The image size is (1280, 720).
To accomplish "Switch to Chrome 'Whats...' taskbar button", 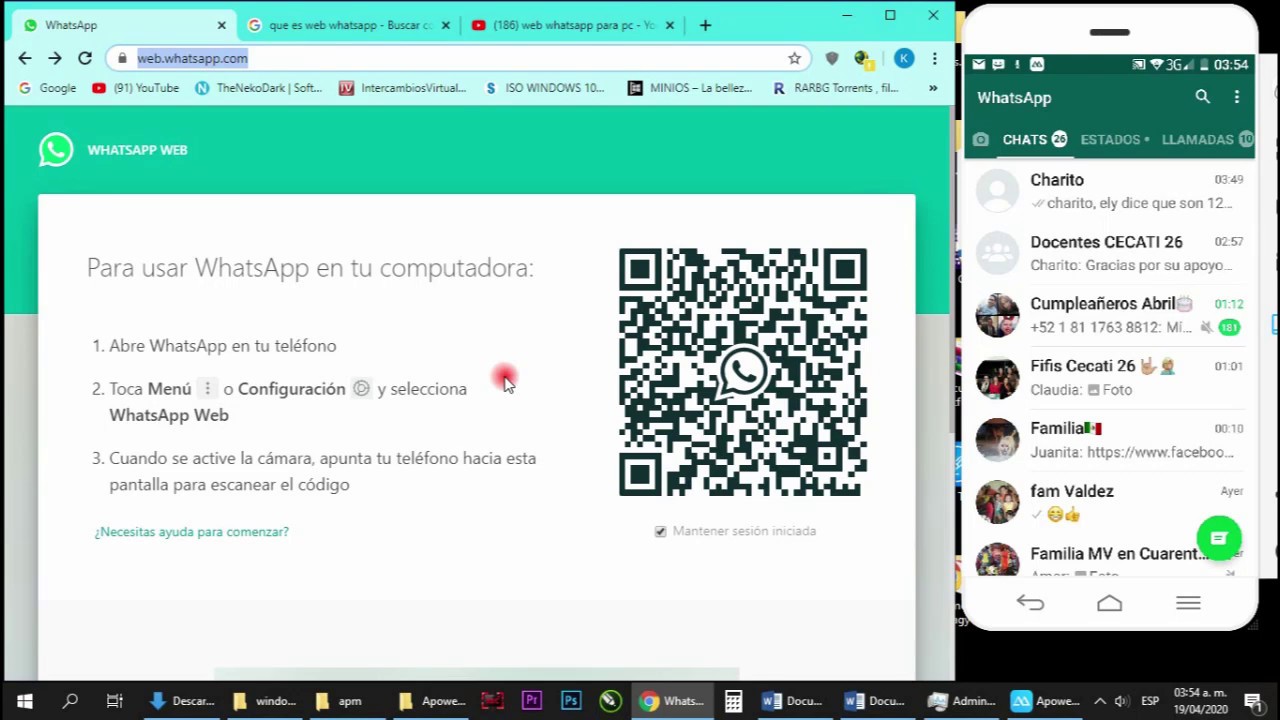I will pyautogui.click(x=673, y=701).
